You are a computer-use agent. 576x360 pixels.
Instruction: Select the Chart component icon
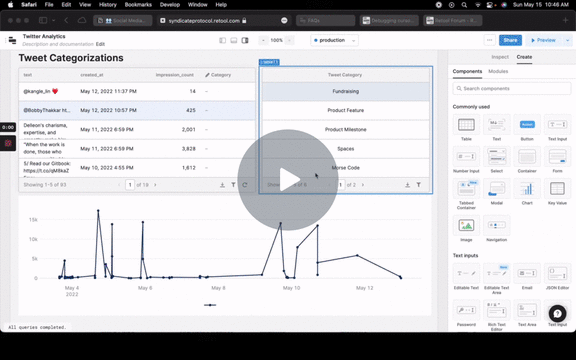[527, 189]
